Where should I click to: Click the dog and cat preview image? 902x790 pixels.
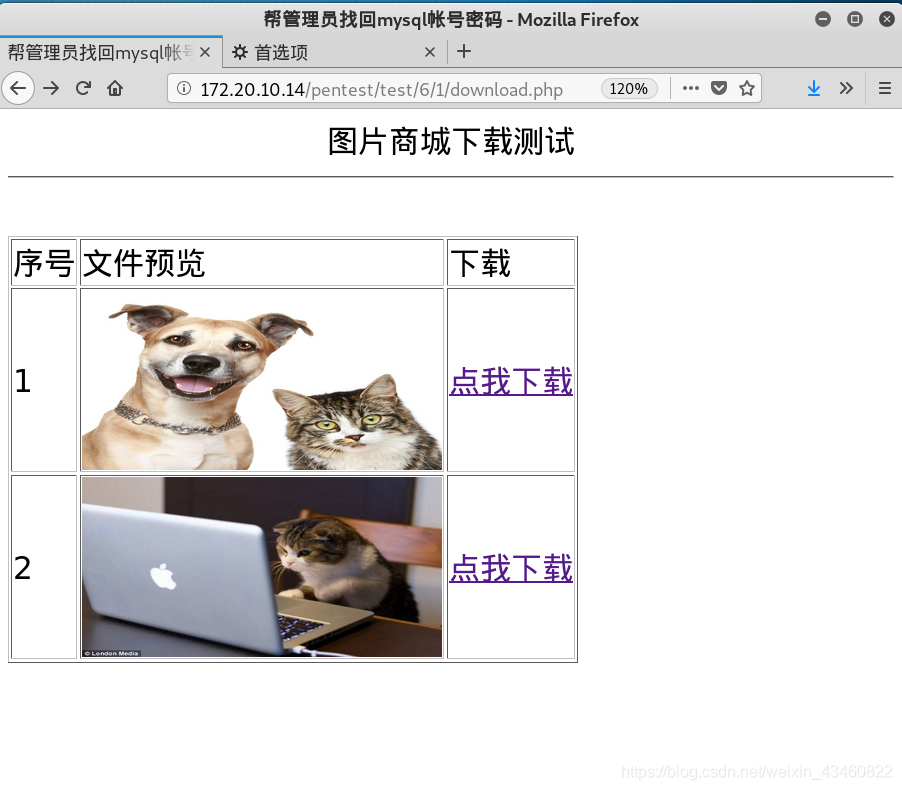262,380
